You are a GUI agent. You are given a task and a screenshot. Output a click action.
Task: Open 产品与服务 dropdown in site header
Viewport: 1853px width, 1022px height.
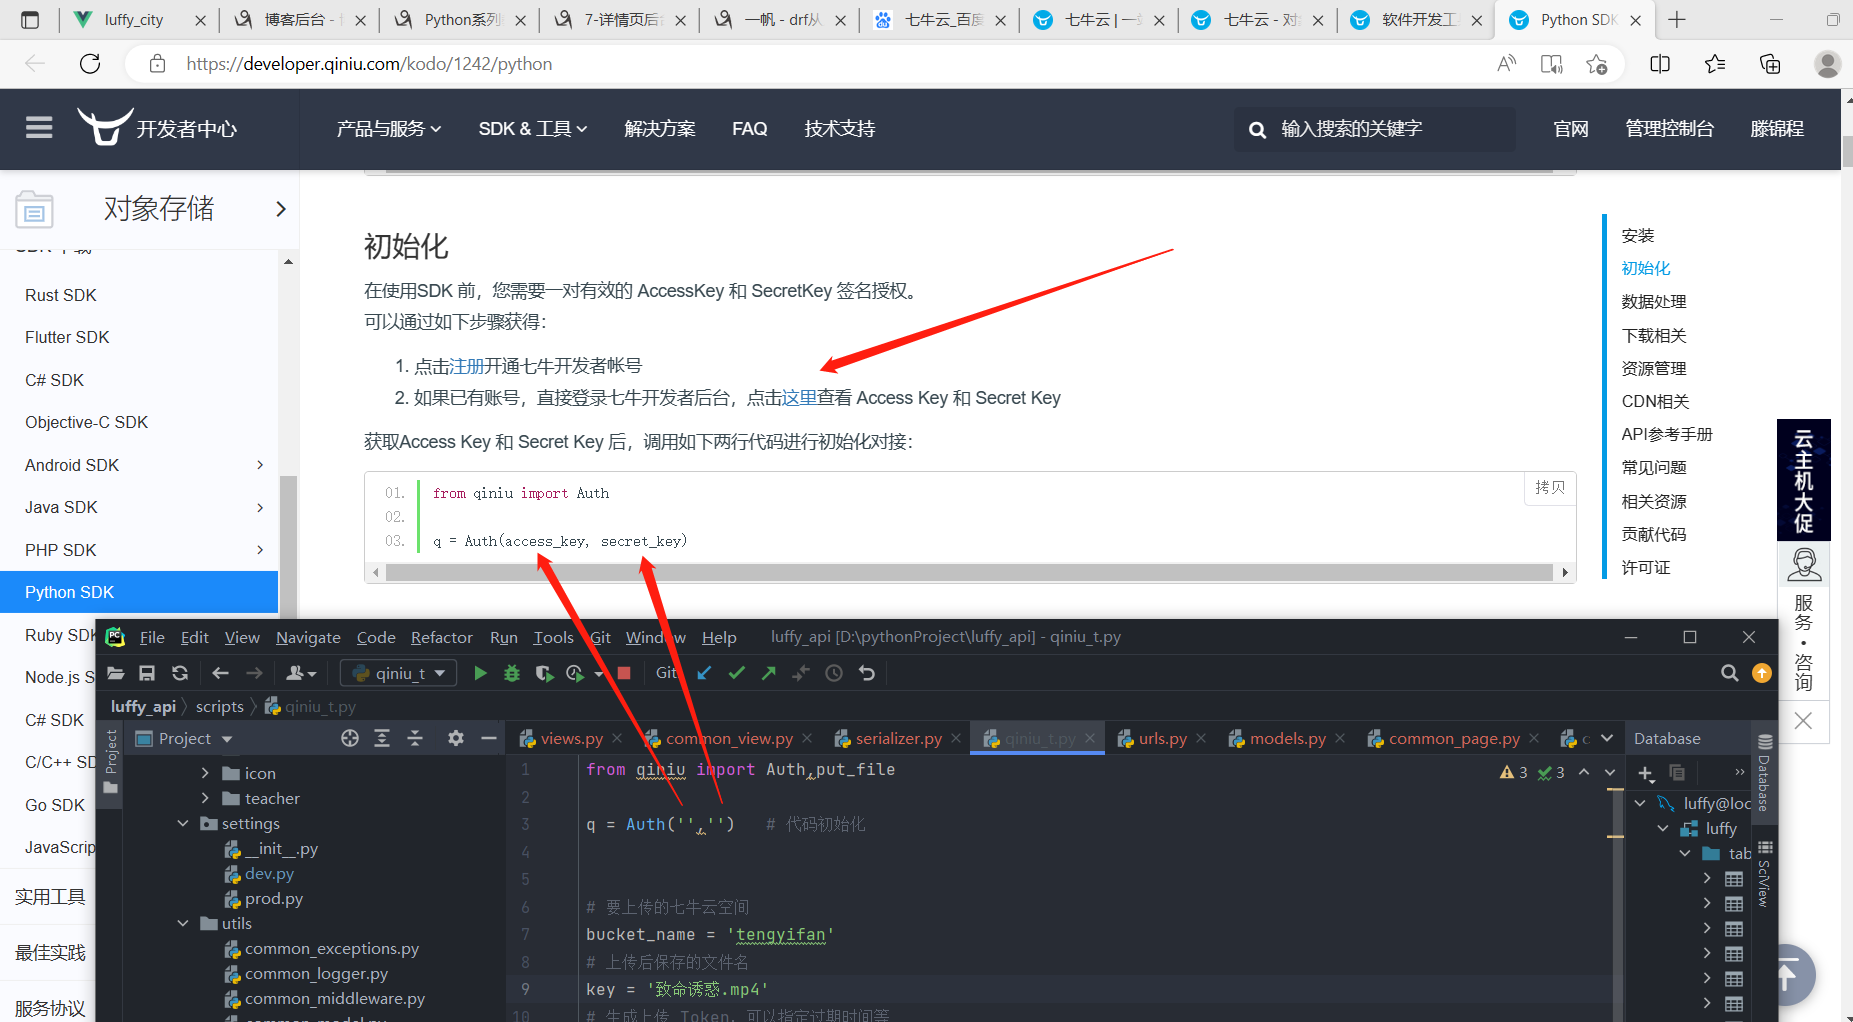pyautogui.click(x=389, y=129)
